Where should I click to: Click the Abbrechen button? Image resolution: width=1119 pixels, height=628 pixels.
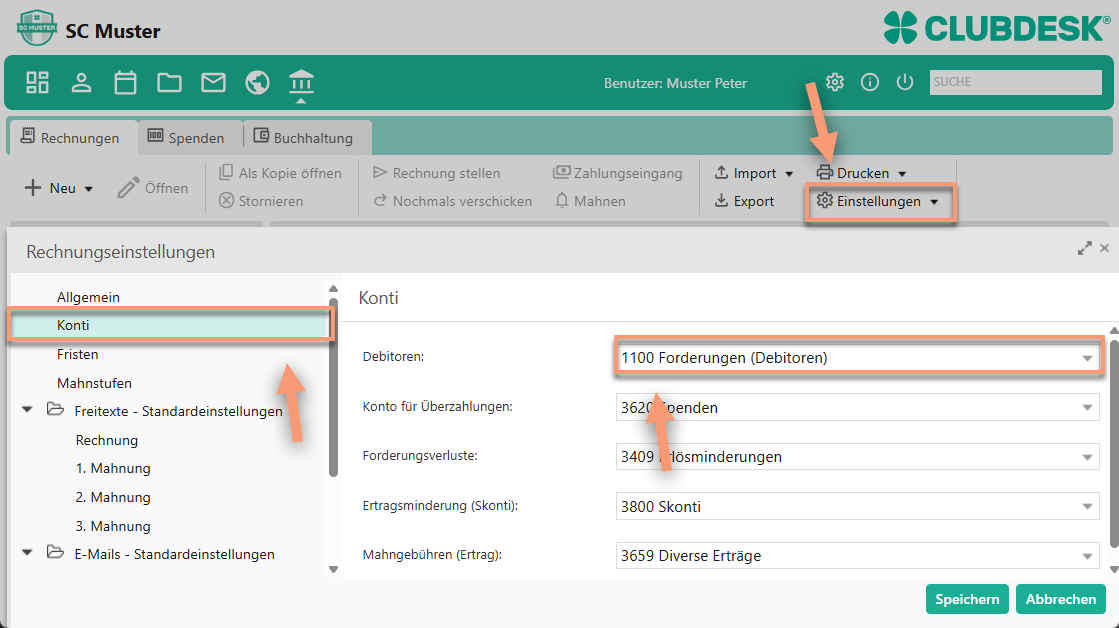pos(1060,599)
